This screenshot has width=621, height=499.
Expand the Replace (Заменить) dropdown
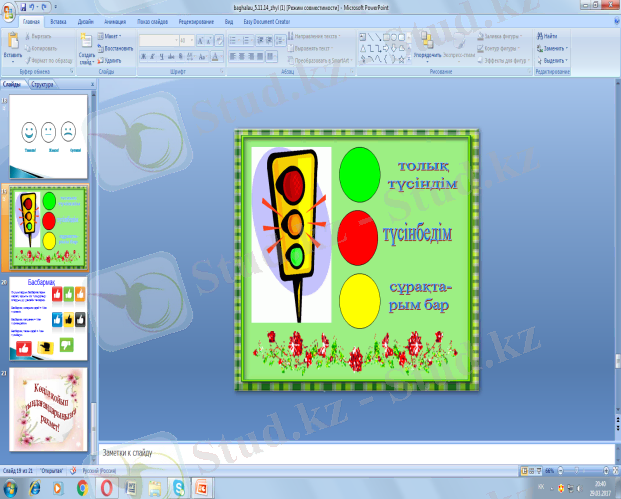click(x=554, y=47)
